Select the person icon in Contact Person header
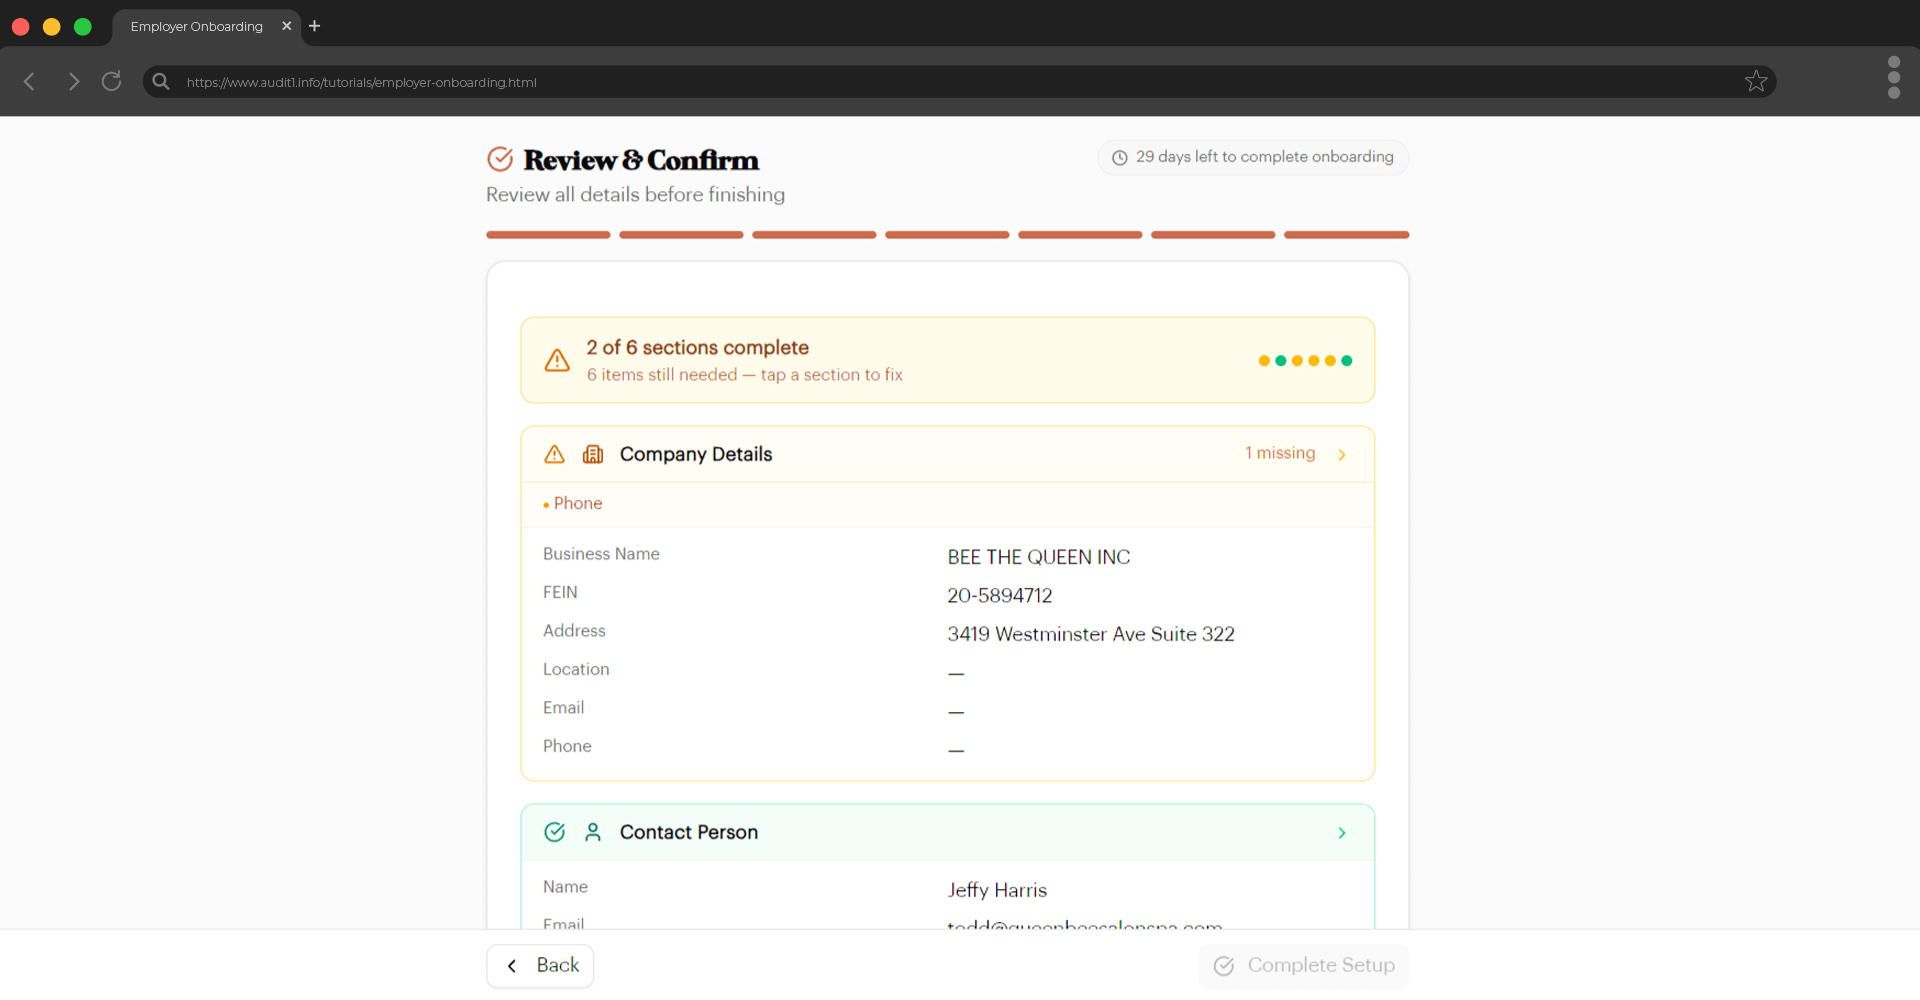Image resolution: width=1920 pixels, height=1000 pixels. [593, 832]
